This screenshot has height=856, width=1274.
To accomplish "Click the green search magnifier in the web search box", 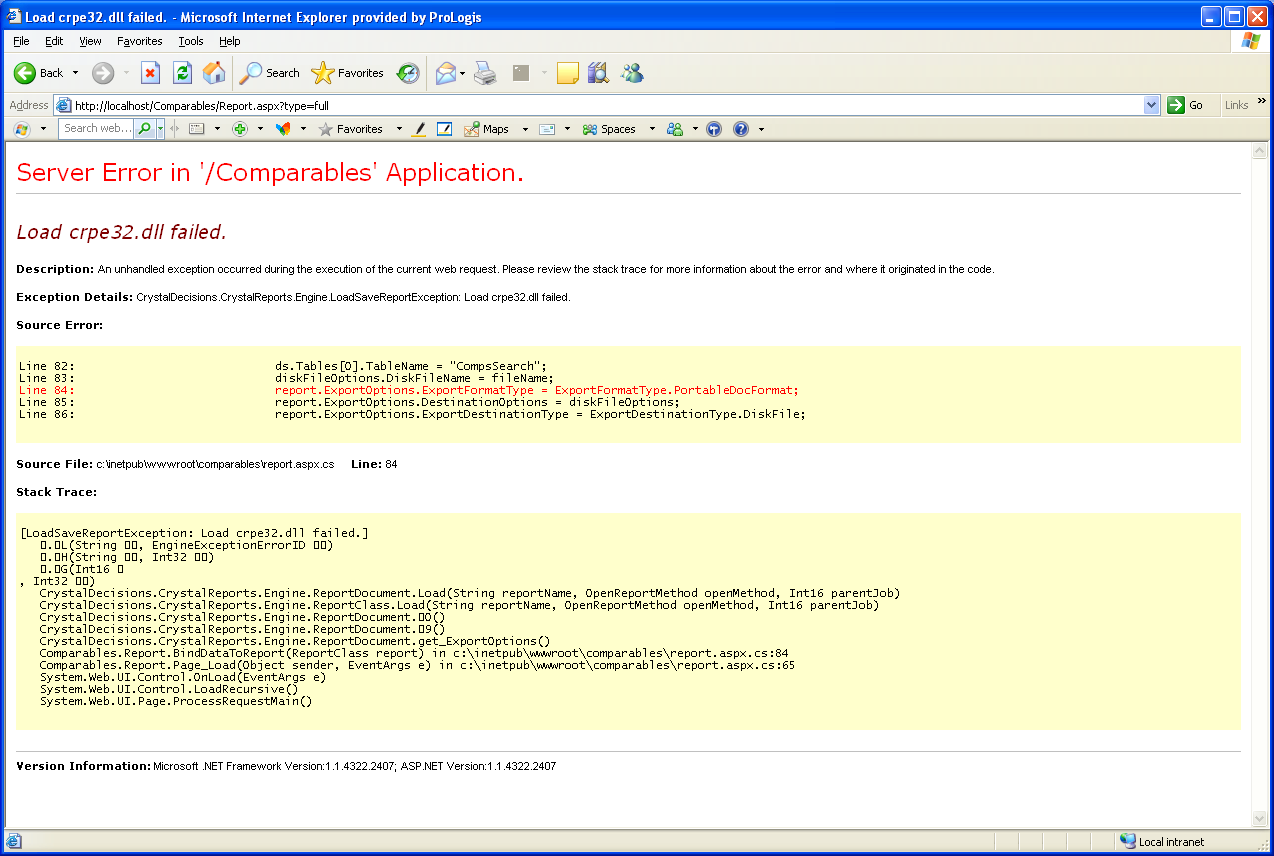I will (145, 129).
